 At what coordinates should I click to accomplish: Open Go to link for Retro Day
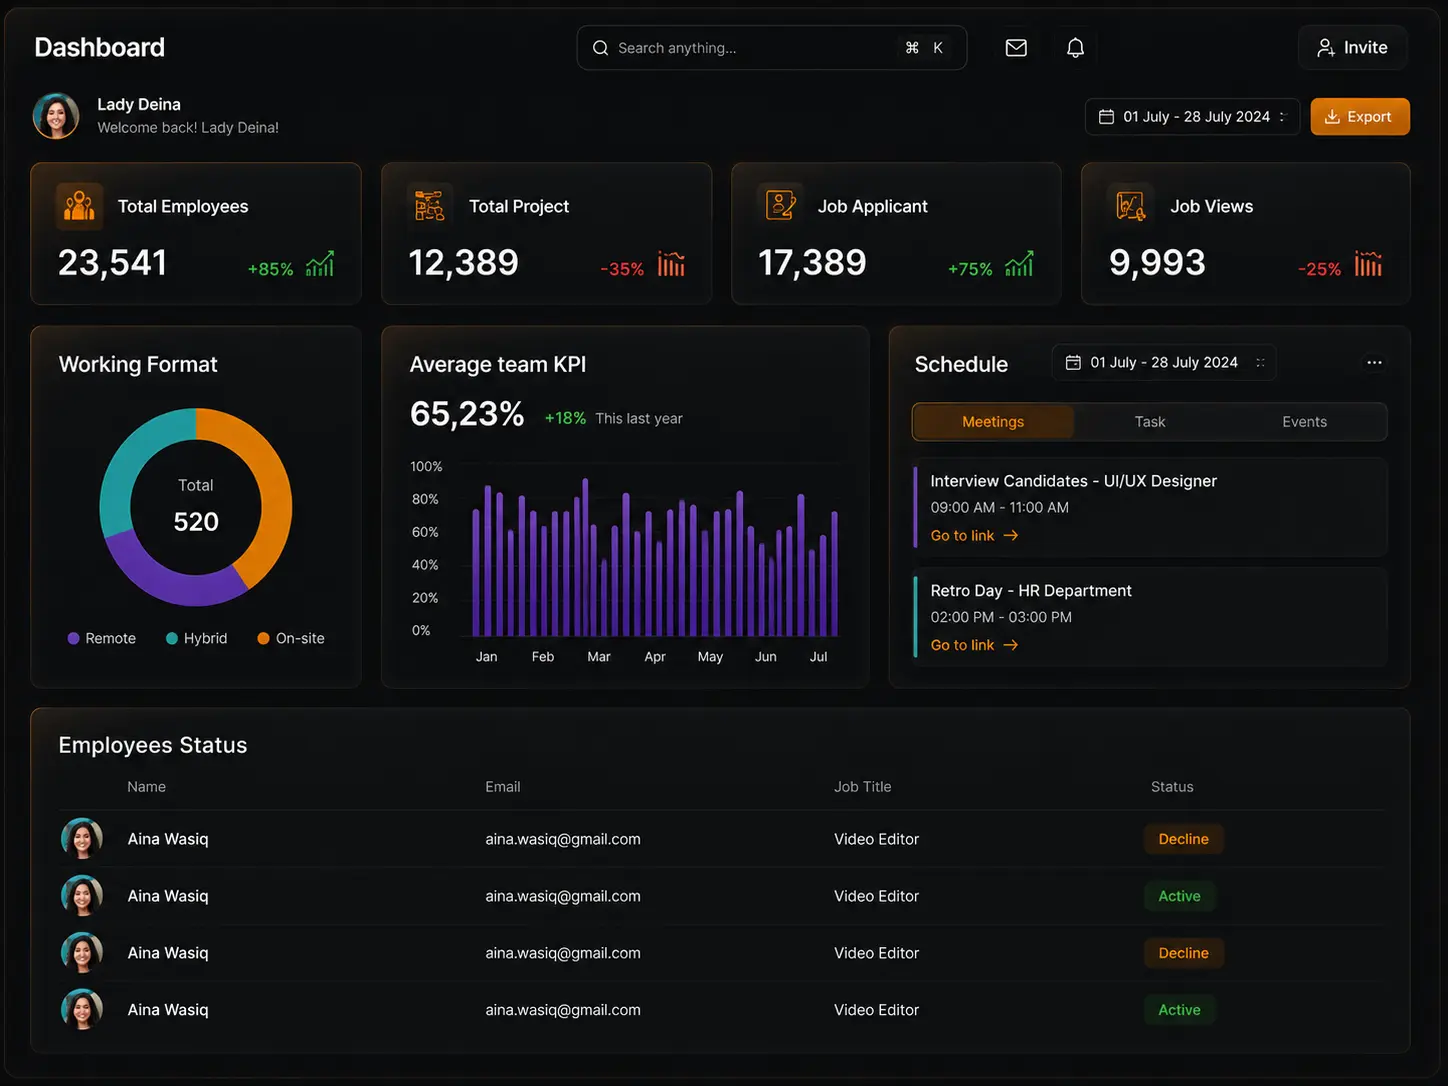click(x=974, y=645)
